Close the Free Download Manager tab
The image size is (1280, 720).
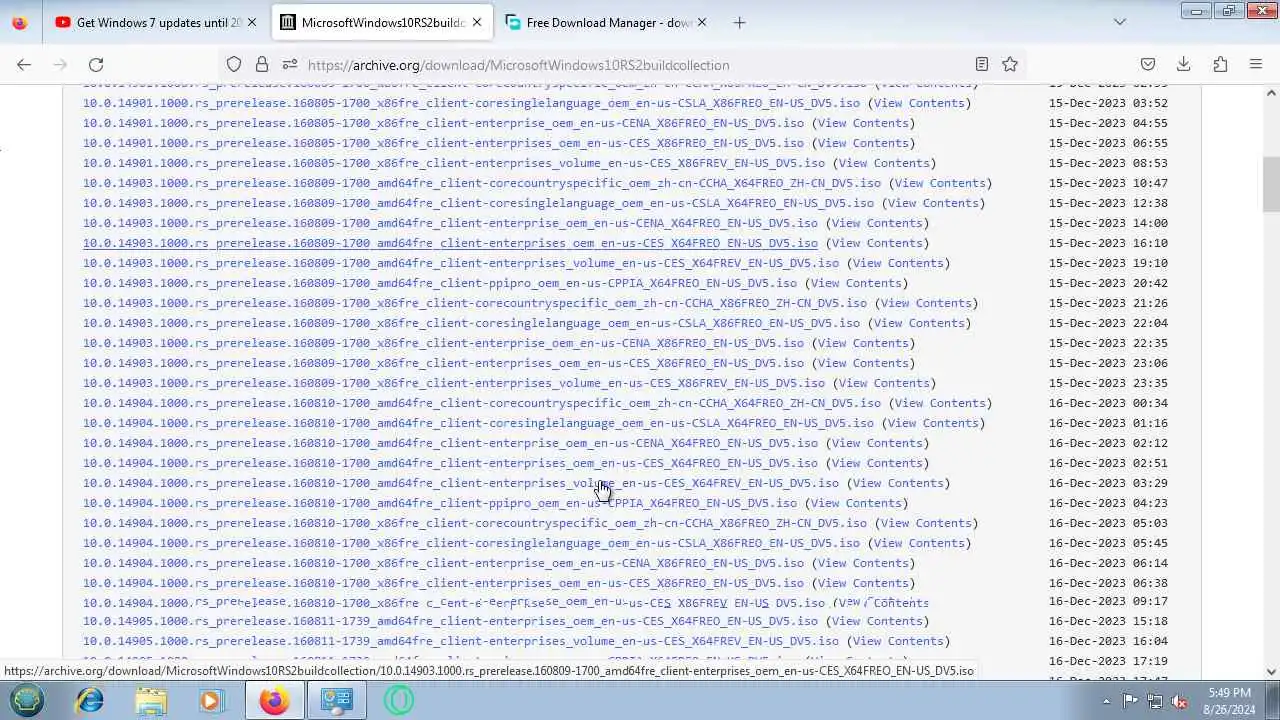point(701,22)
